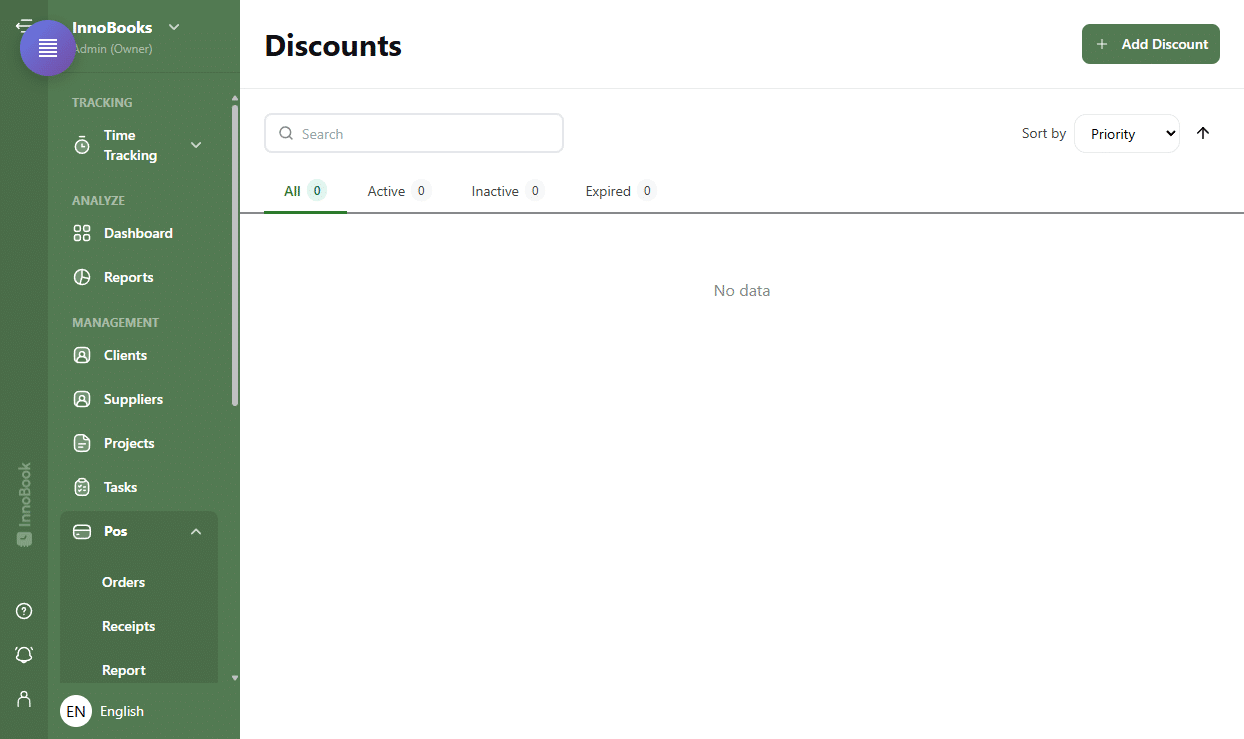Viewport: 1244px width, 739px height.
Task: Open the notifications bell icon
Action: [x=24, y=655]
